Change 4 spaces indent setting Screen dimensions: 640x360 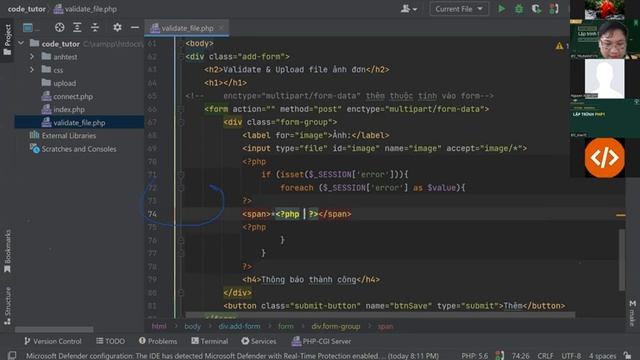coord(602,356)
